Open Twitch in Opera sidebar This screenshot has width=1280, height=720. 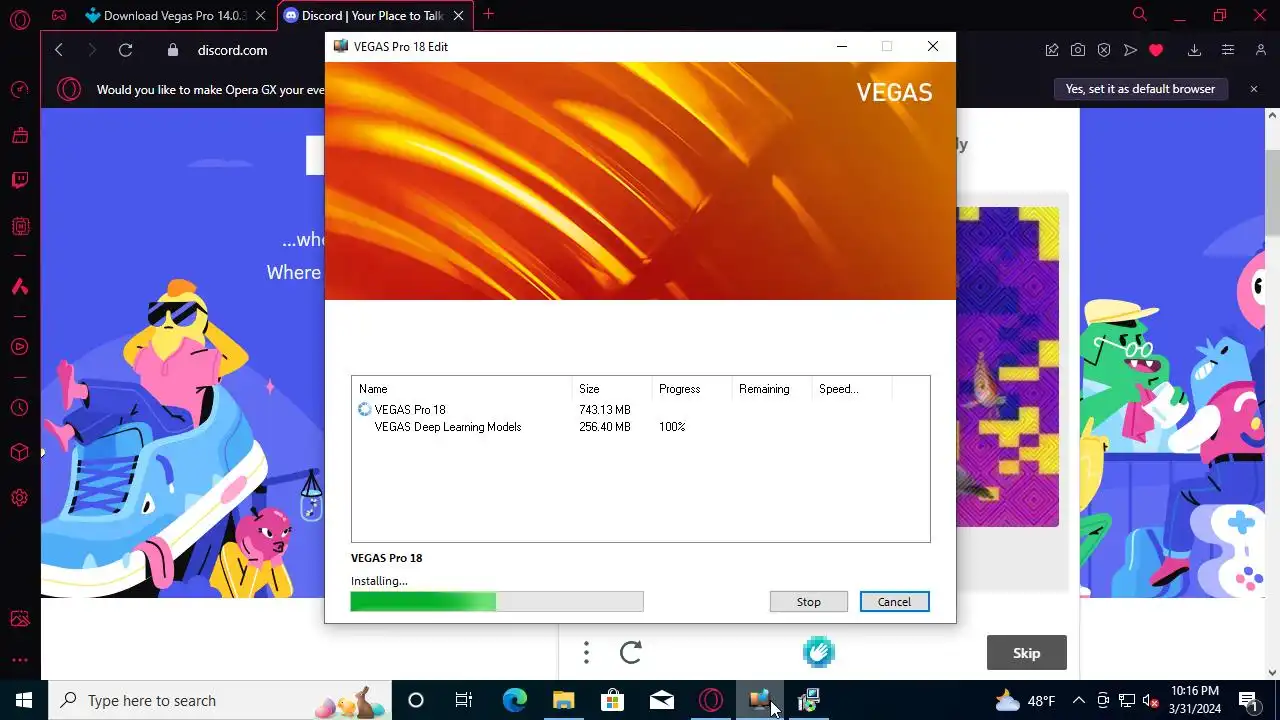click(20, 181)
